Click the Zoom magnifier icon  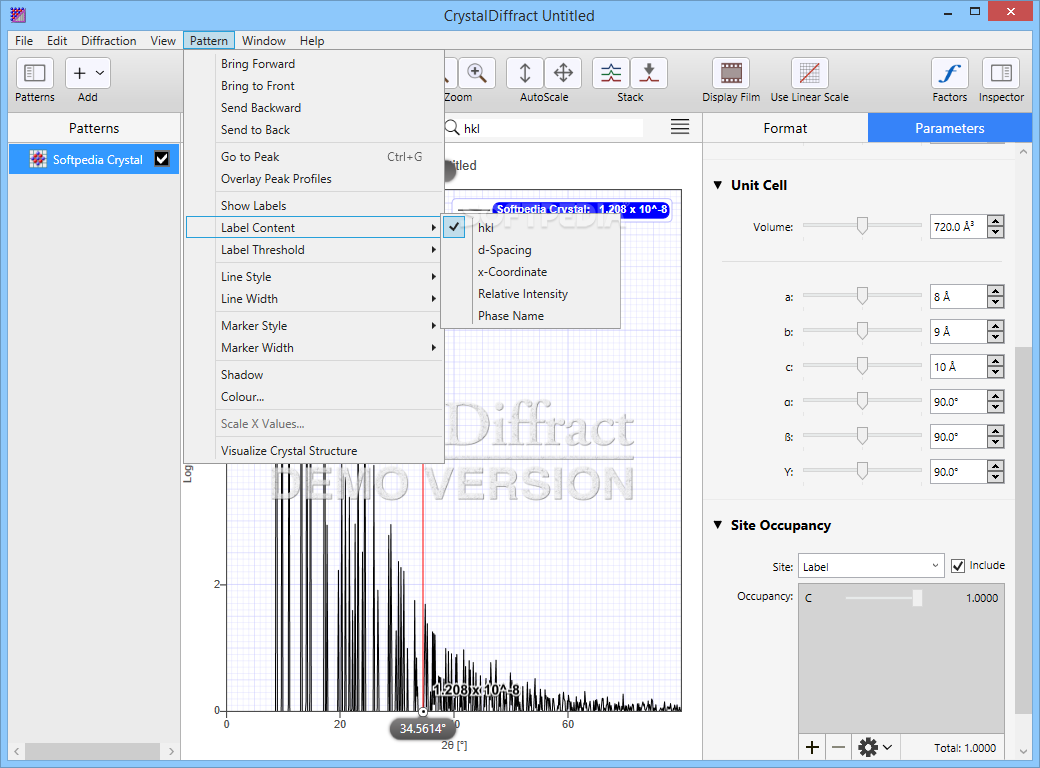[x=476, y=72]
